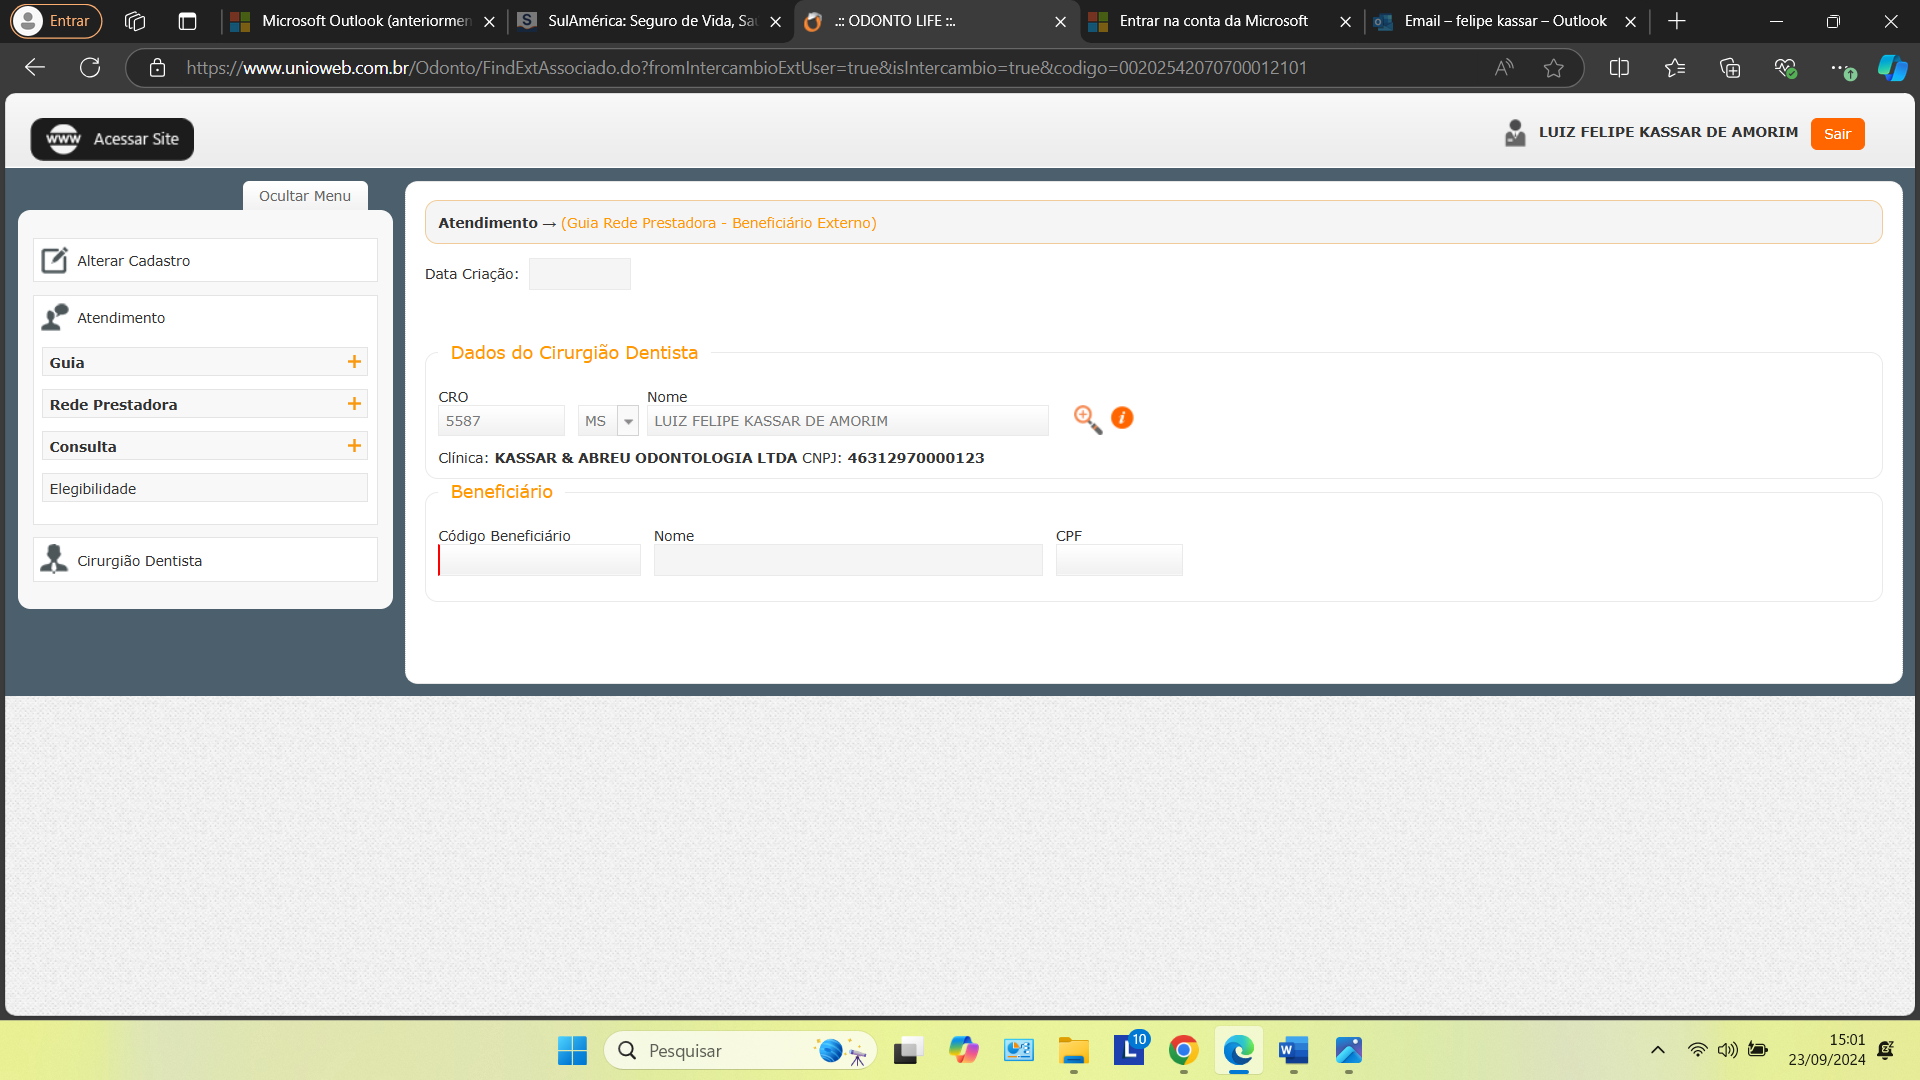Expand the Rede Prestadora section

point(354,404)
